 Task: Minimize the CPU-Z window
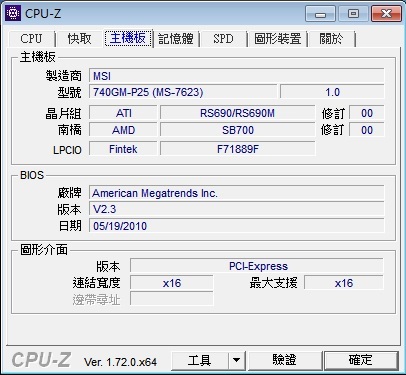(x=320, y=14)
